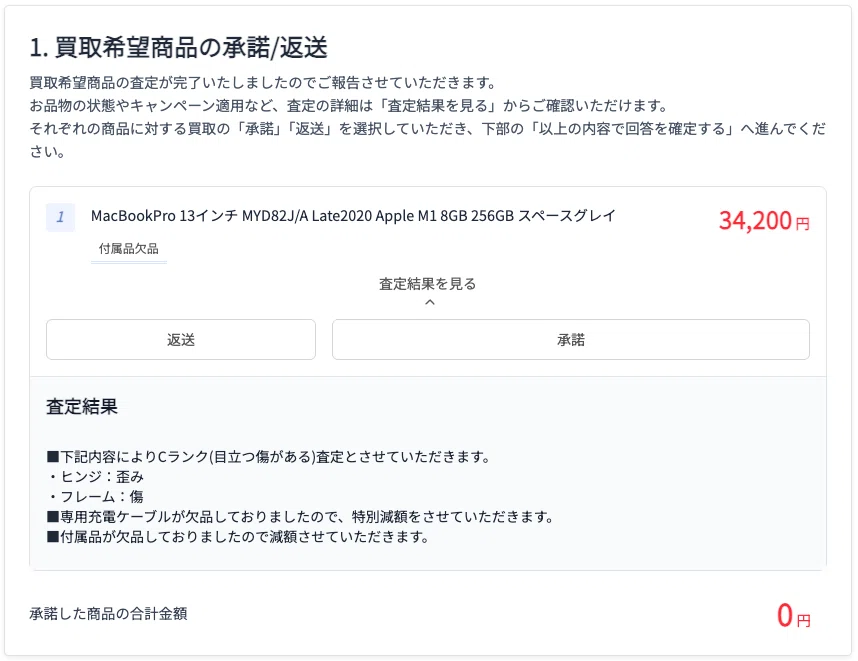858x661 pixels.
Task: Select the item number 1 badge
Action: pyautogui.click(x=60, y=217)
